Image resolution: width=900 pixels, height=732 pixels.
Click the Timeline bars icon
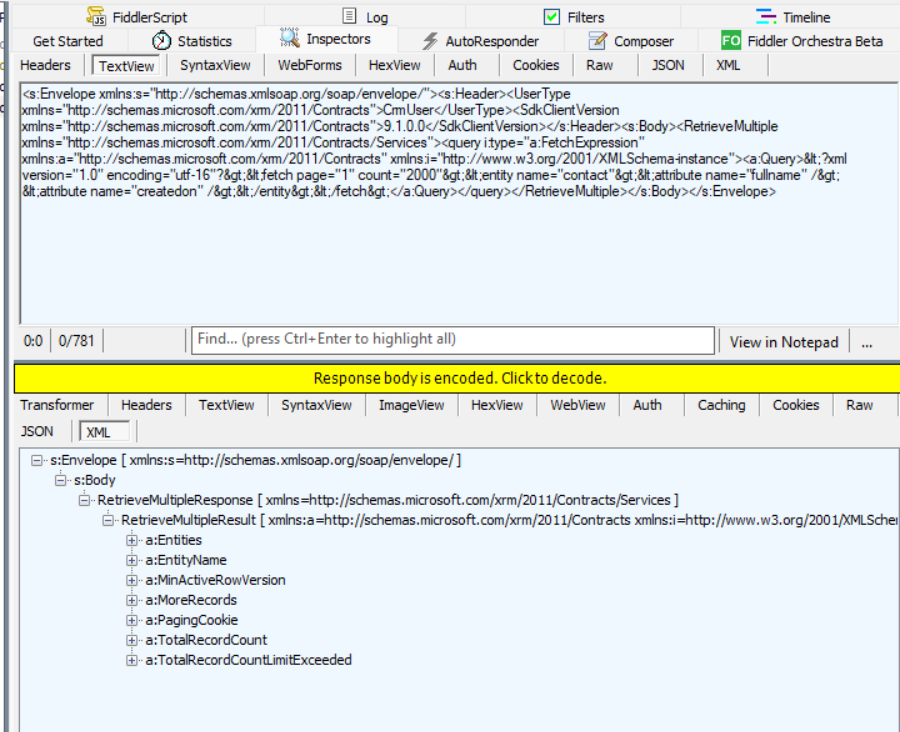coord(766,17)
